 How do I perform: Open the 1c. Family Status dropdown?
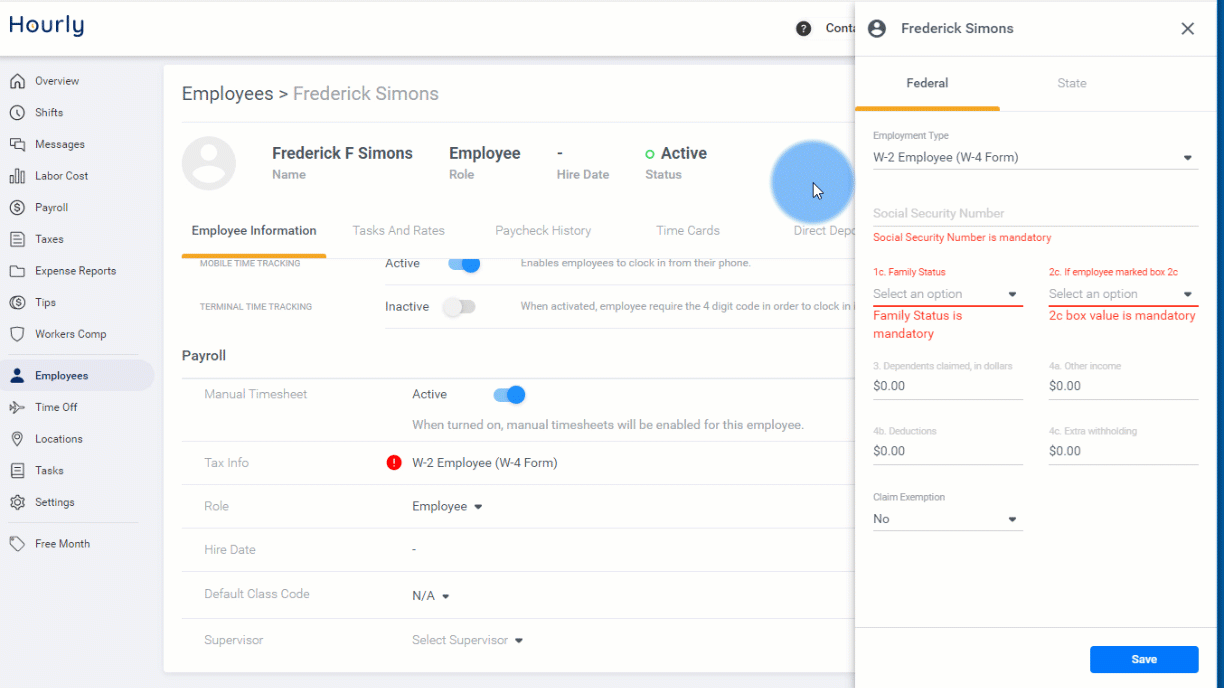[x=947, y=294]
